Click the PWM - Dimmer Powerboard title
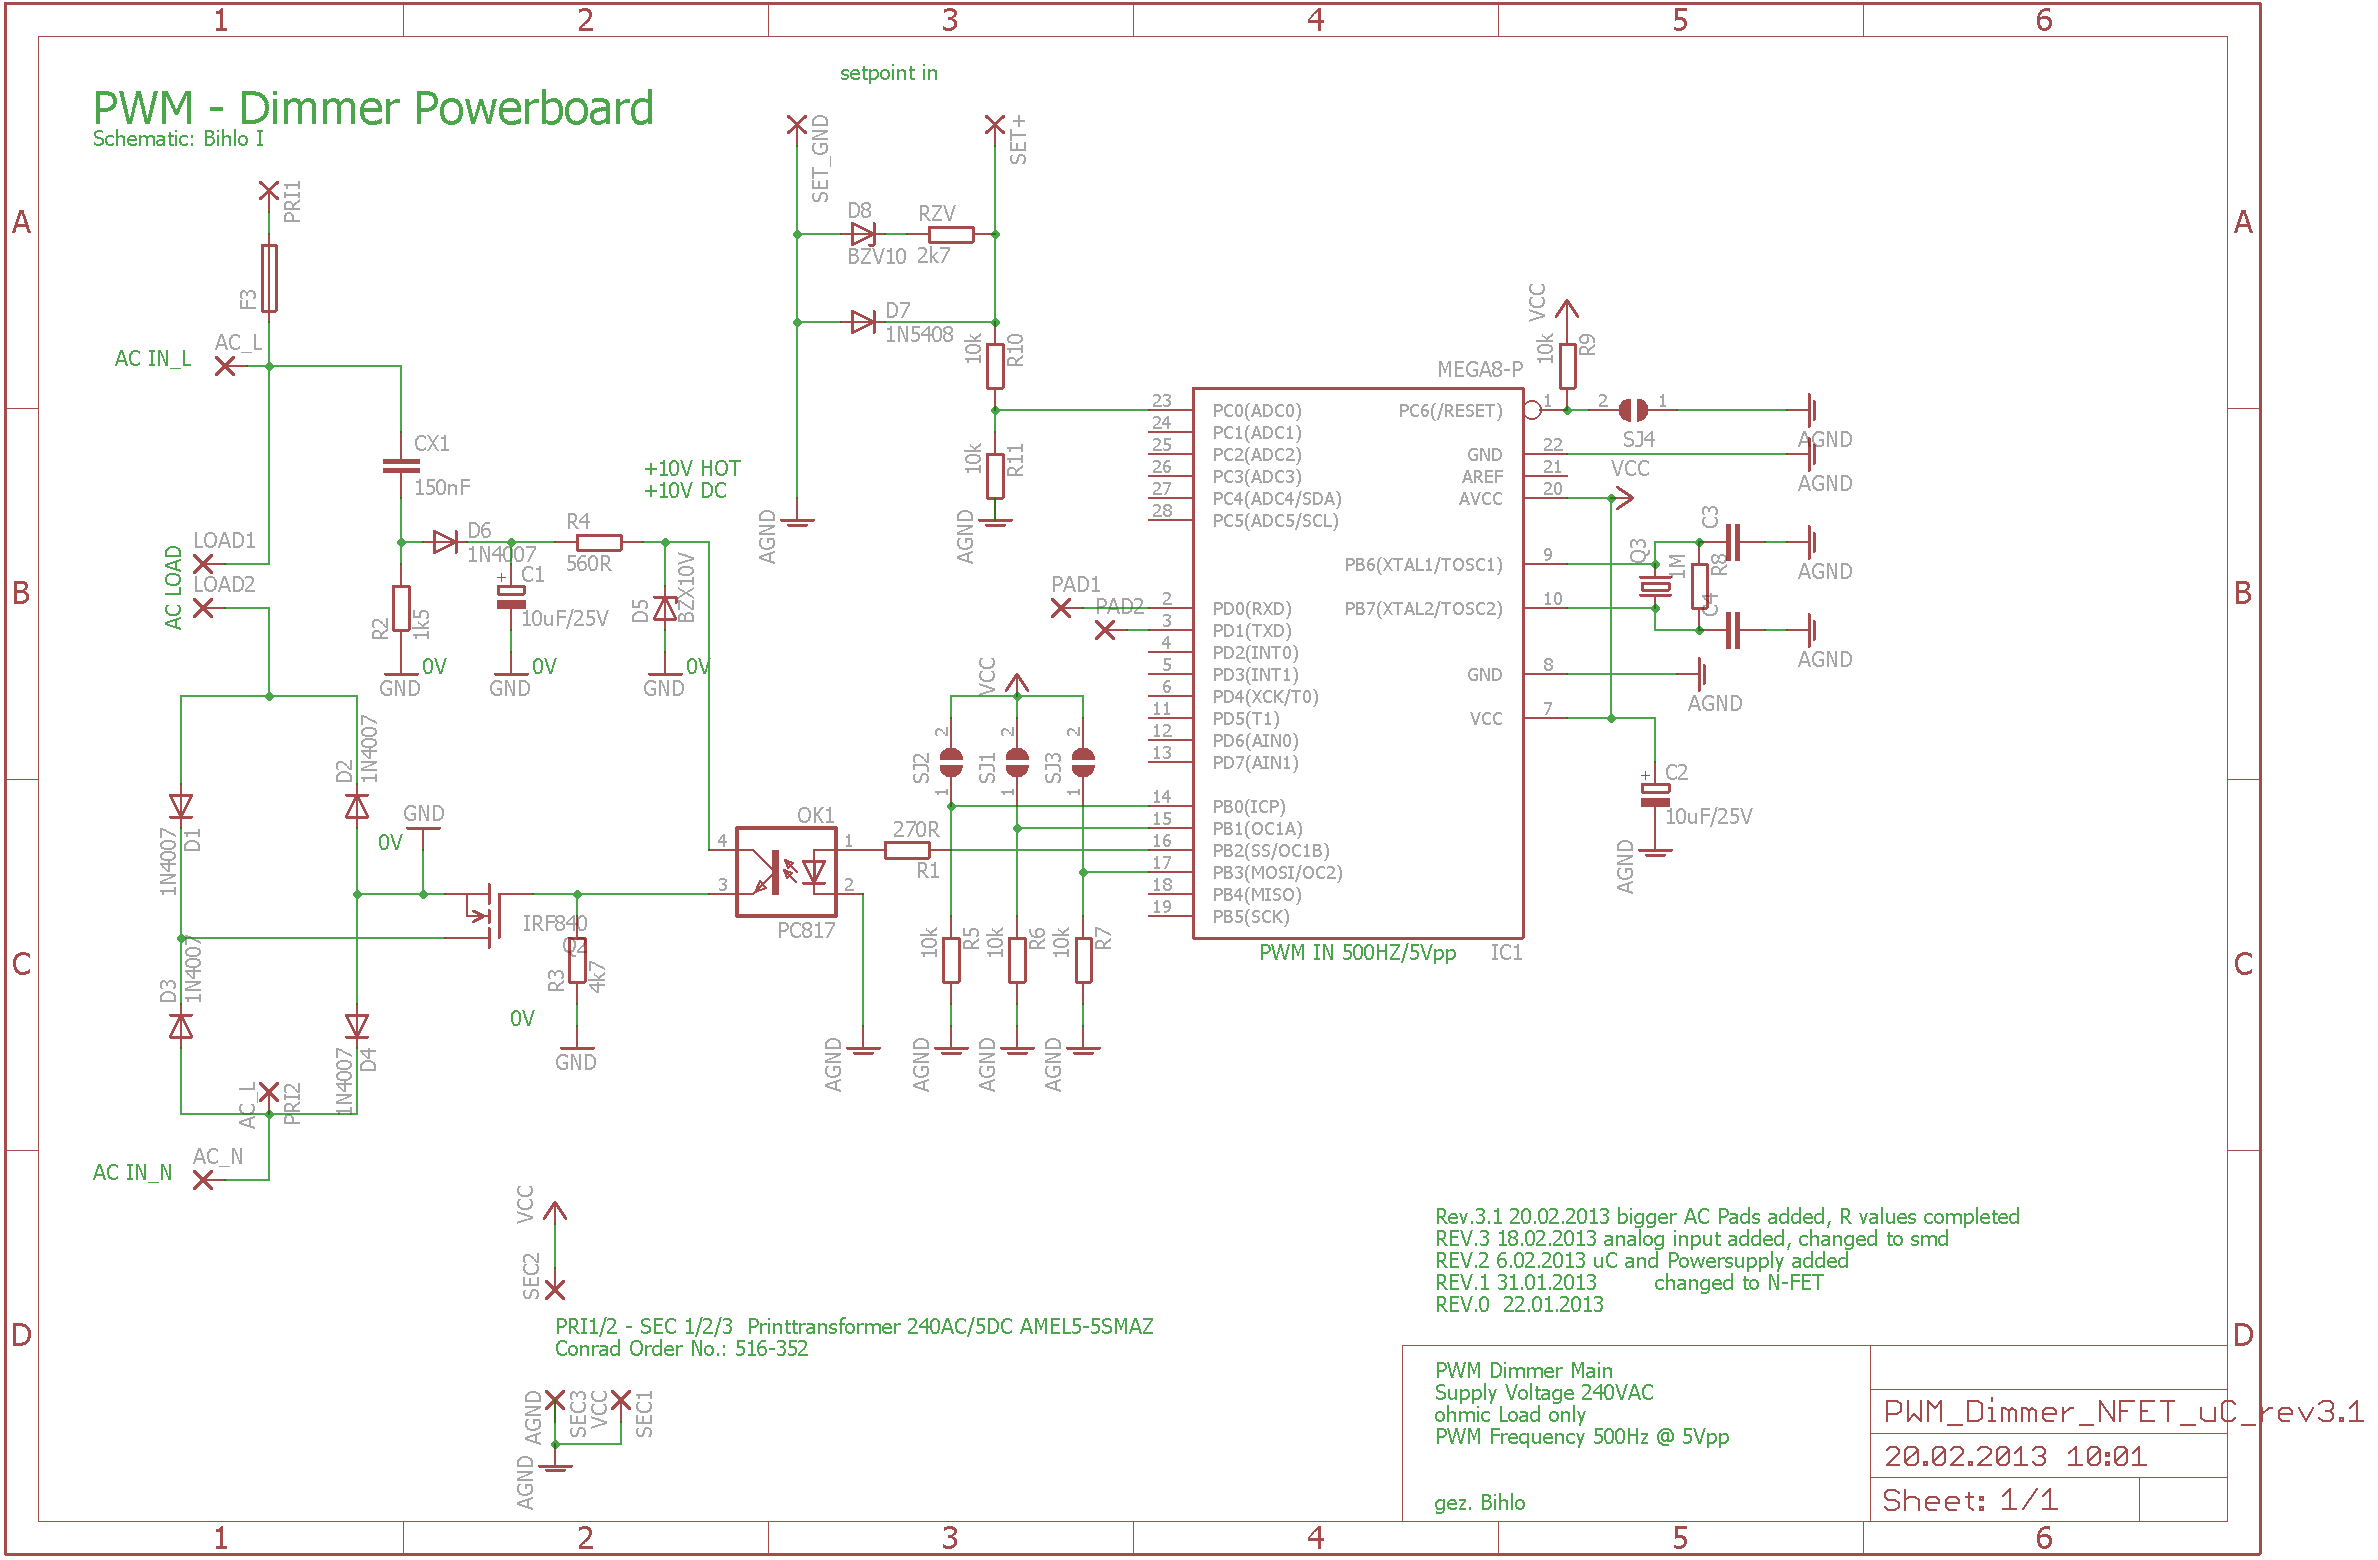Screen dimensions: 2378x1560 (x=373, y=108)
